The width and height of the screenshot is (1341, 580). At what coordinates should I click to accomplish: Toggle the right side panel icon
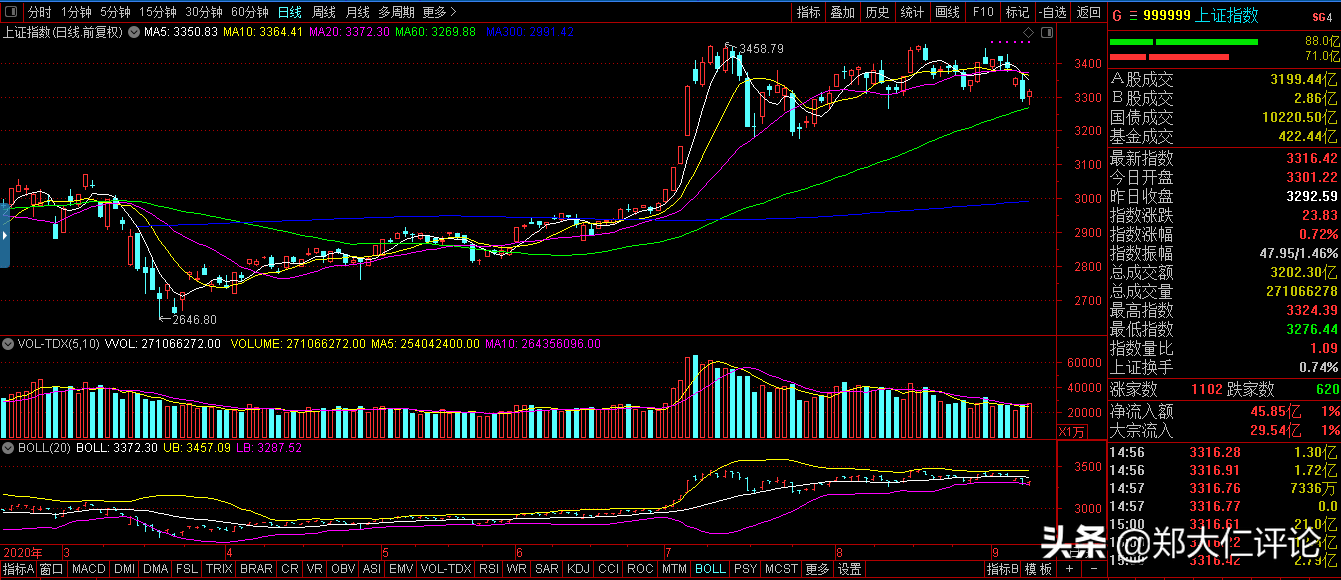click(1047, 32)
